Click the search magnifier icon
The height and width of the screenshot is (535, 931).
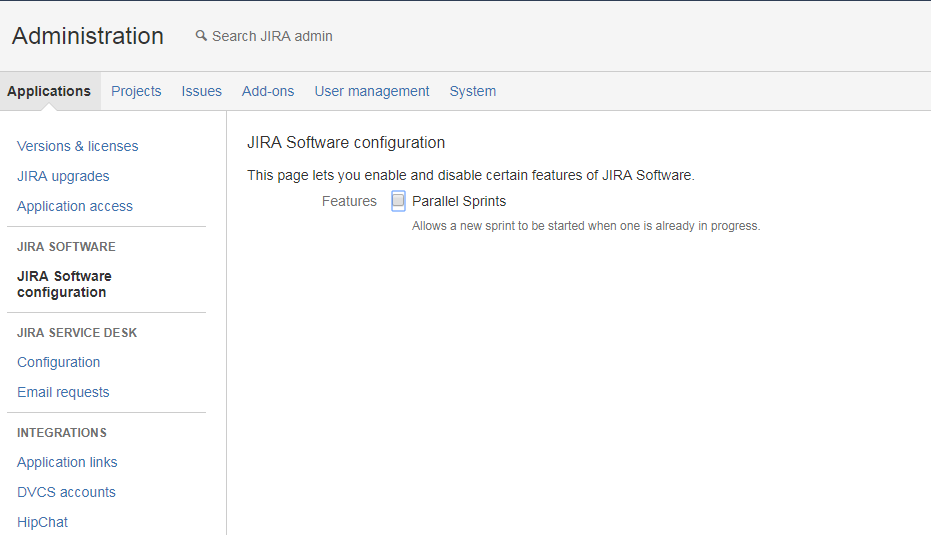201,36
